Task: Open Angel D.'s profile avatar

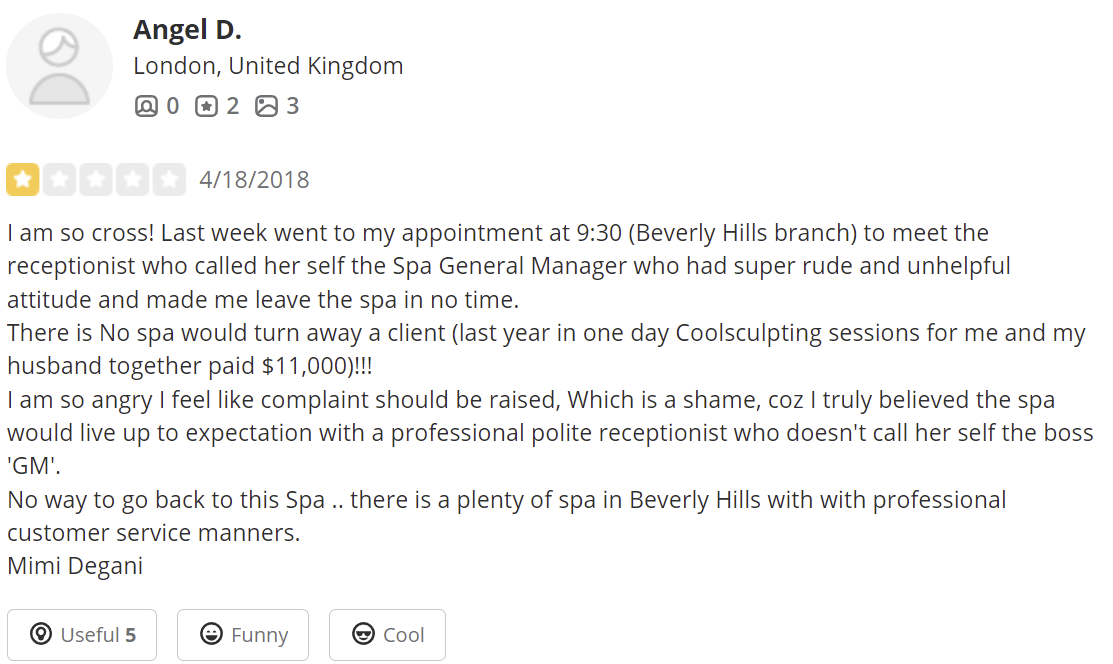Action: [60, 66]
